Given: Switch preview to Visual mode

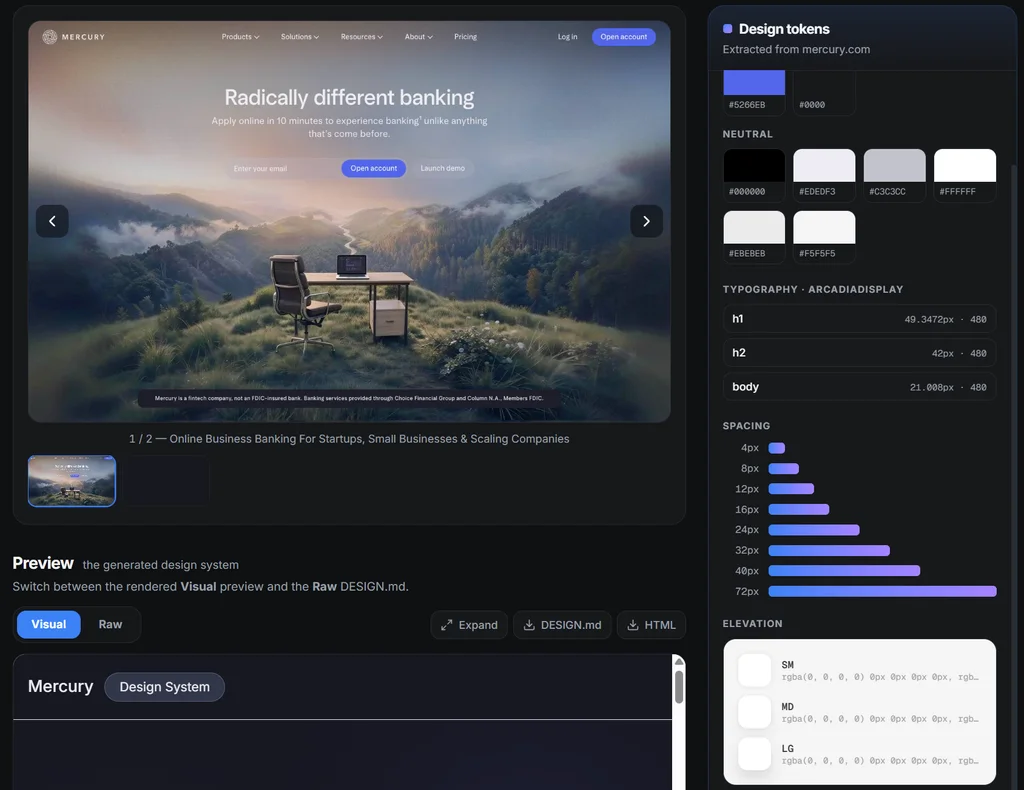Looking at the screenshot, I should [x=49, y=624].
